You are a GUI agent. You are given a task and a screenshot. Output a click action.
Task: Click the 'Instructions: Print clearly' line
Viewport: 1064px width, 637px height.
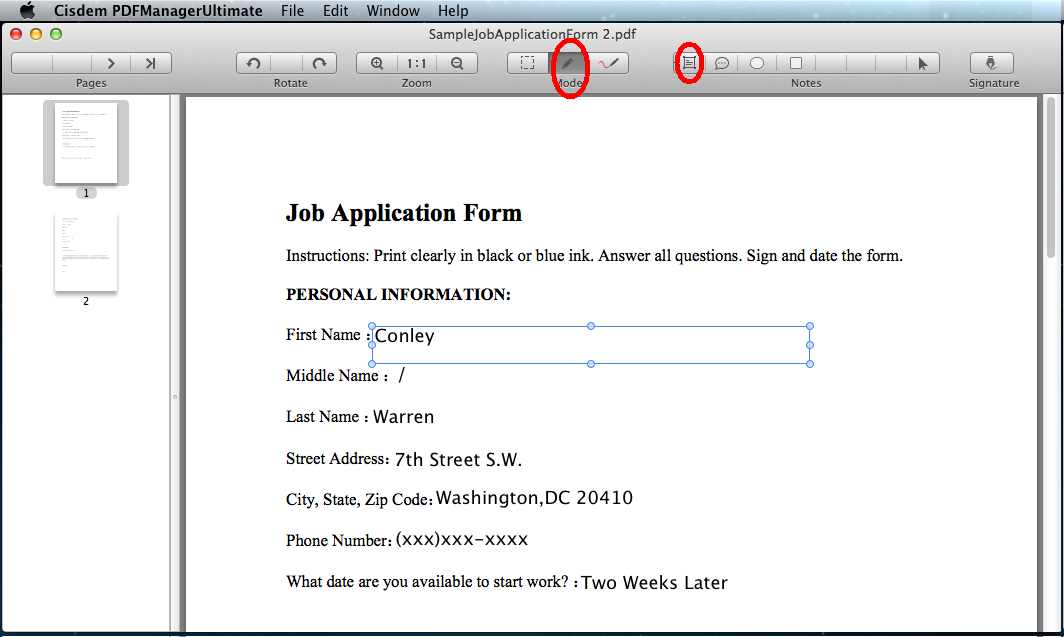coord(594,256)
